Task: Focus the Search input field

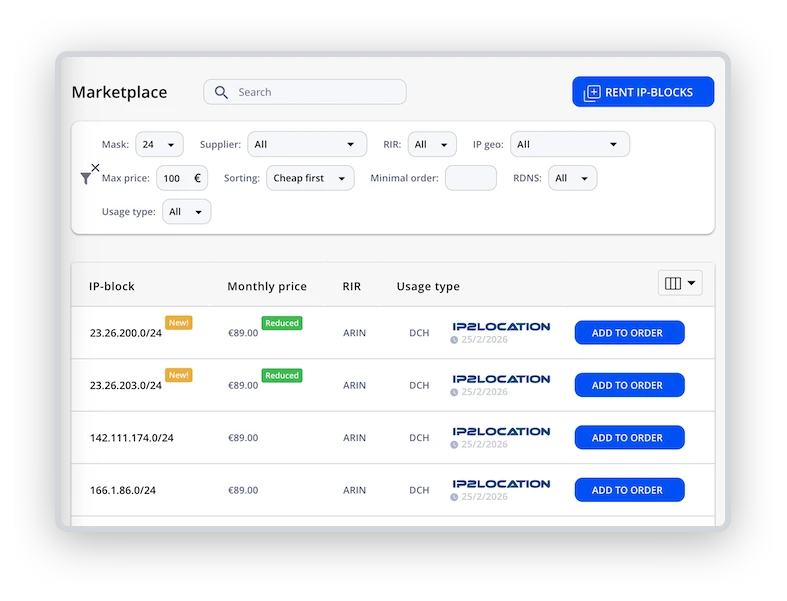Action: coord(305,92)
